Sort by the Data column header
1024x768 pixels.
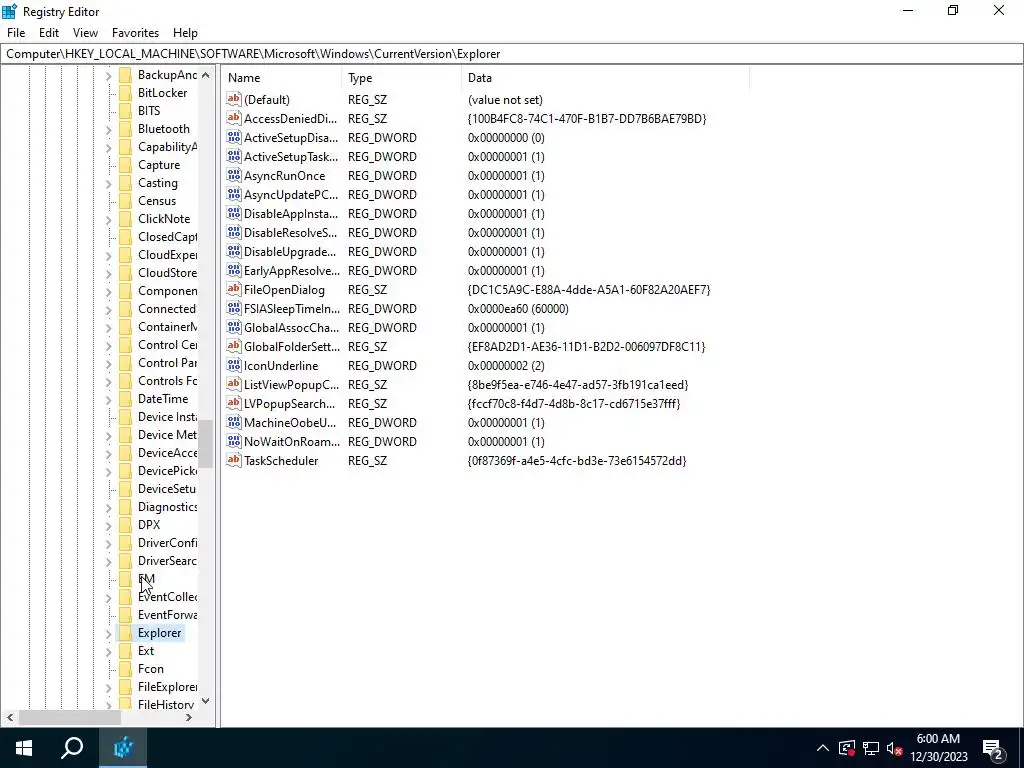[x=605, y=78]
